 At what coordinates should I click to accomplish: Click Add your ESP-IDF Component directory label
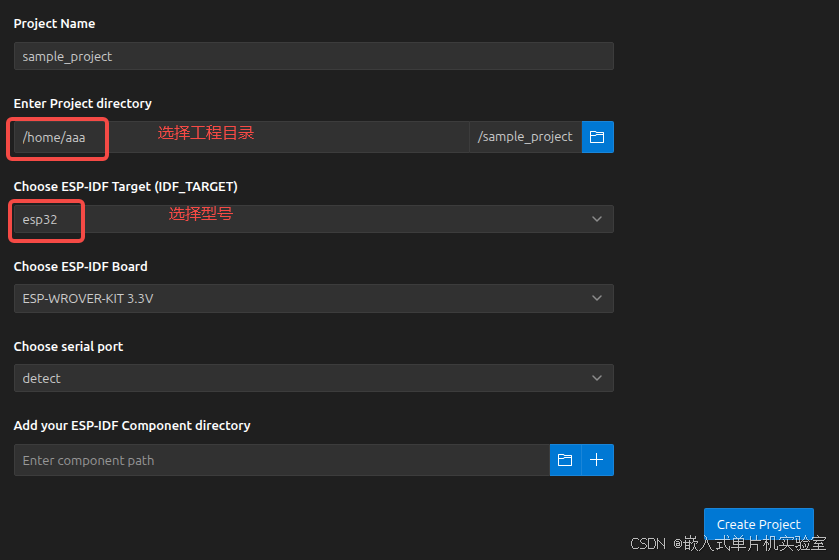pyautogui.click(x=132, y=425)
